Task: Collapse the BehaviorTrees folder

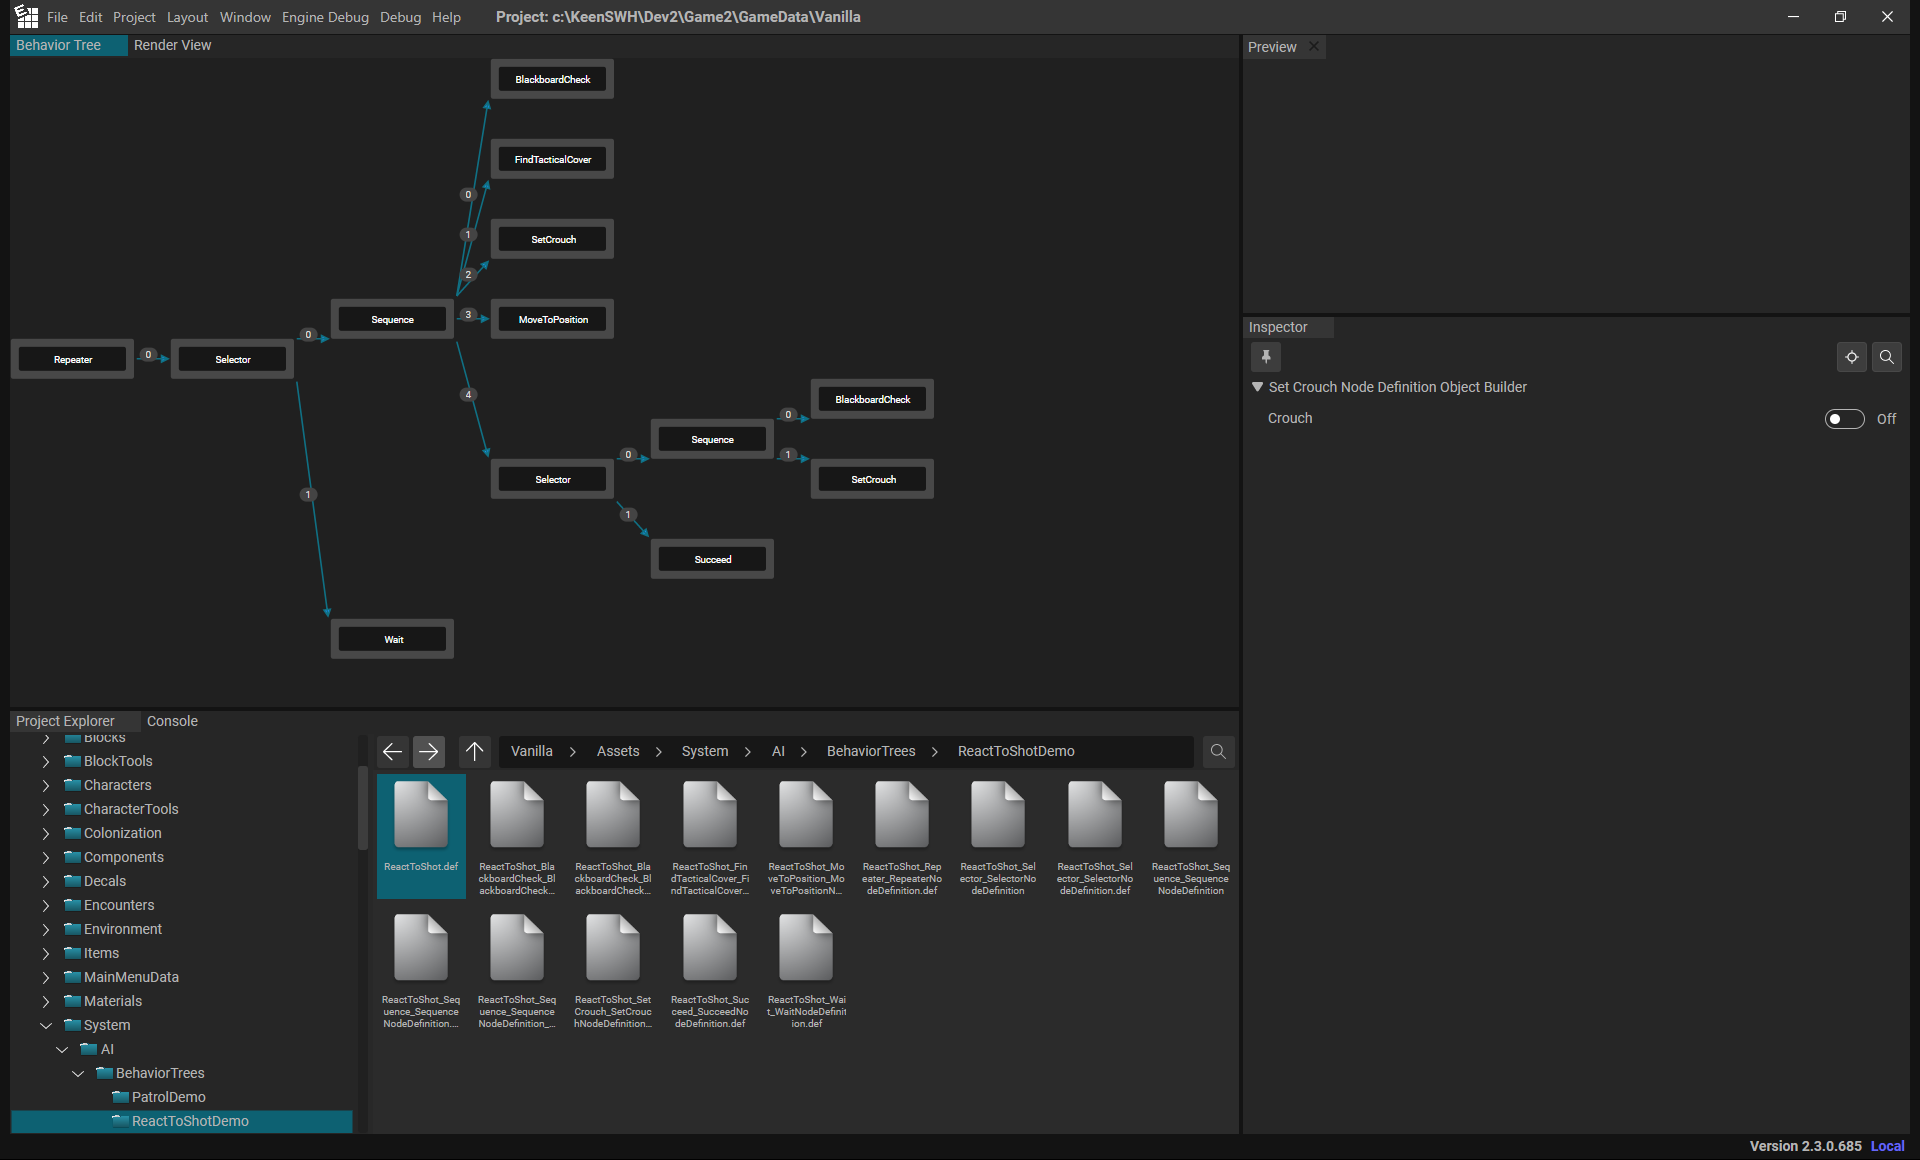Action: (78, 1073)
